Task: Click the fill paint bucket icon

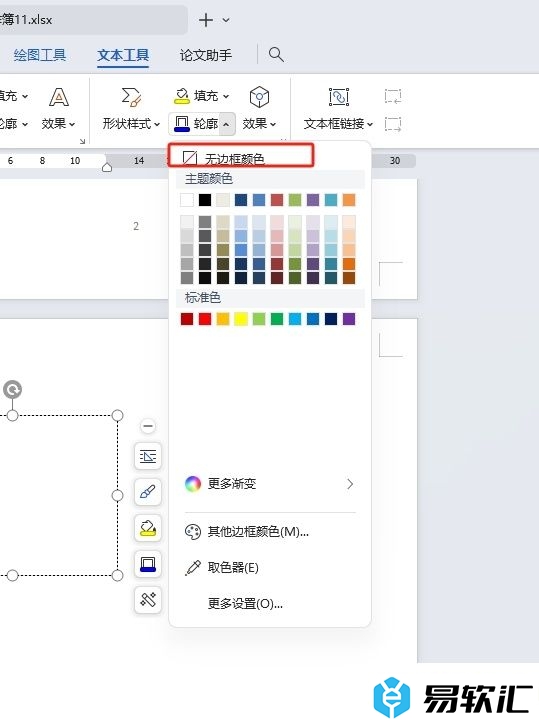Action: click(x=182, y=96)
